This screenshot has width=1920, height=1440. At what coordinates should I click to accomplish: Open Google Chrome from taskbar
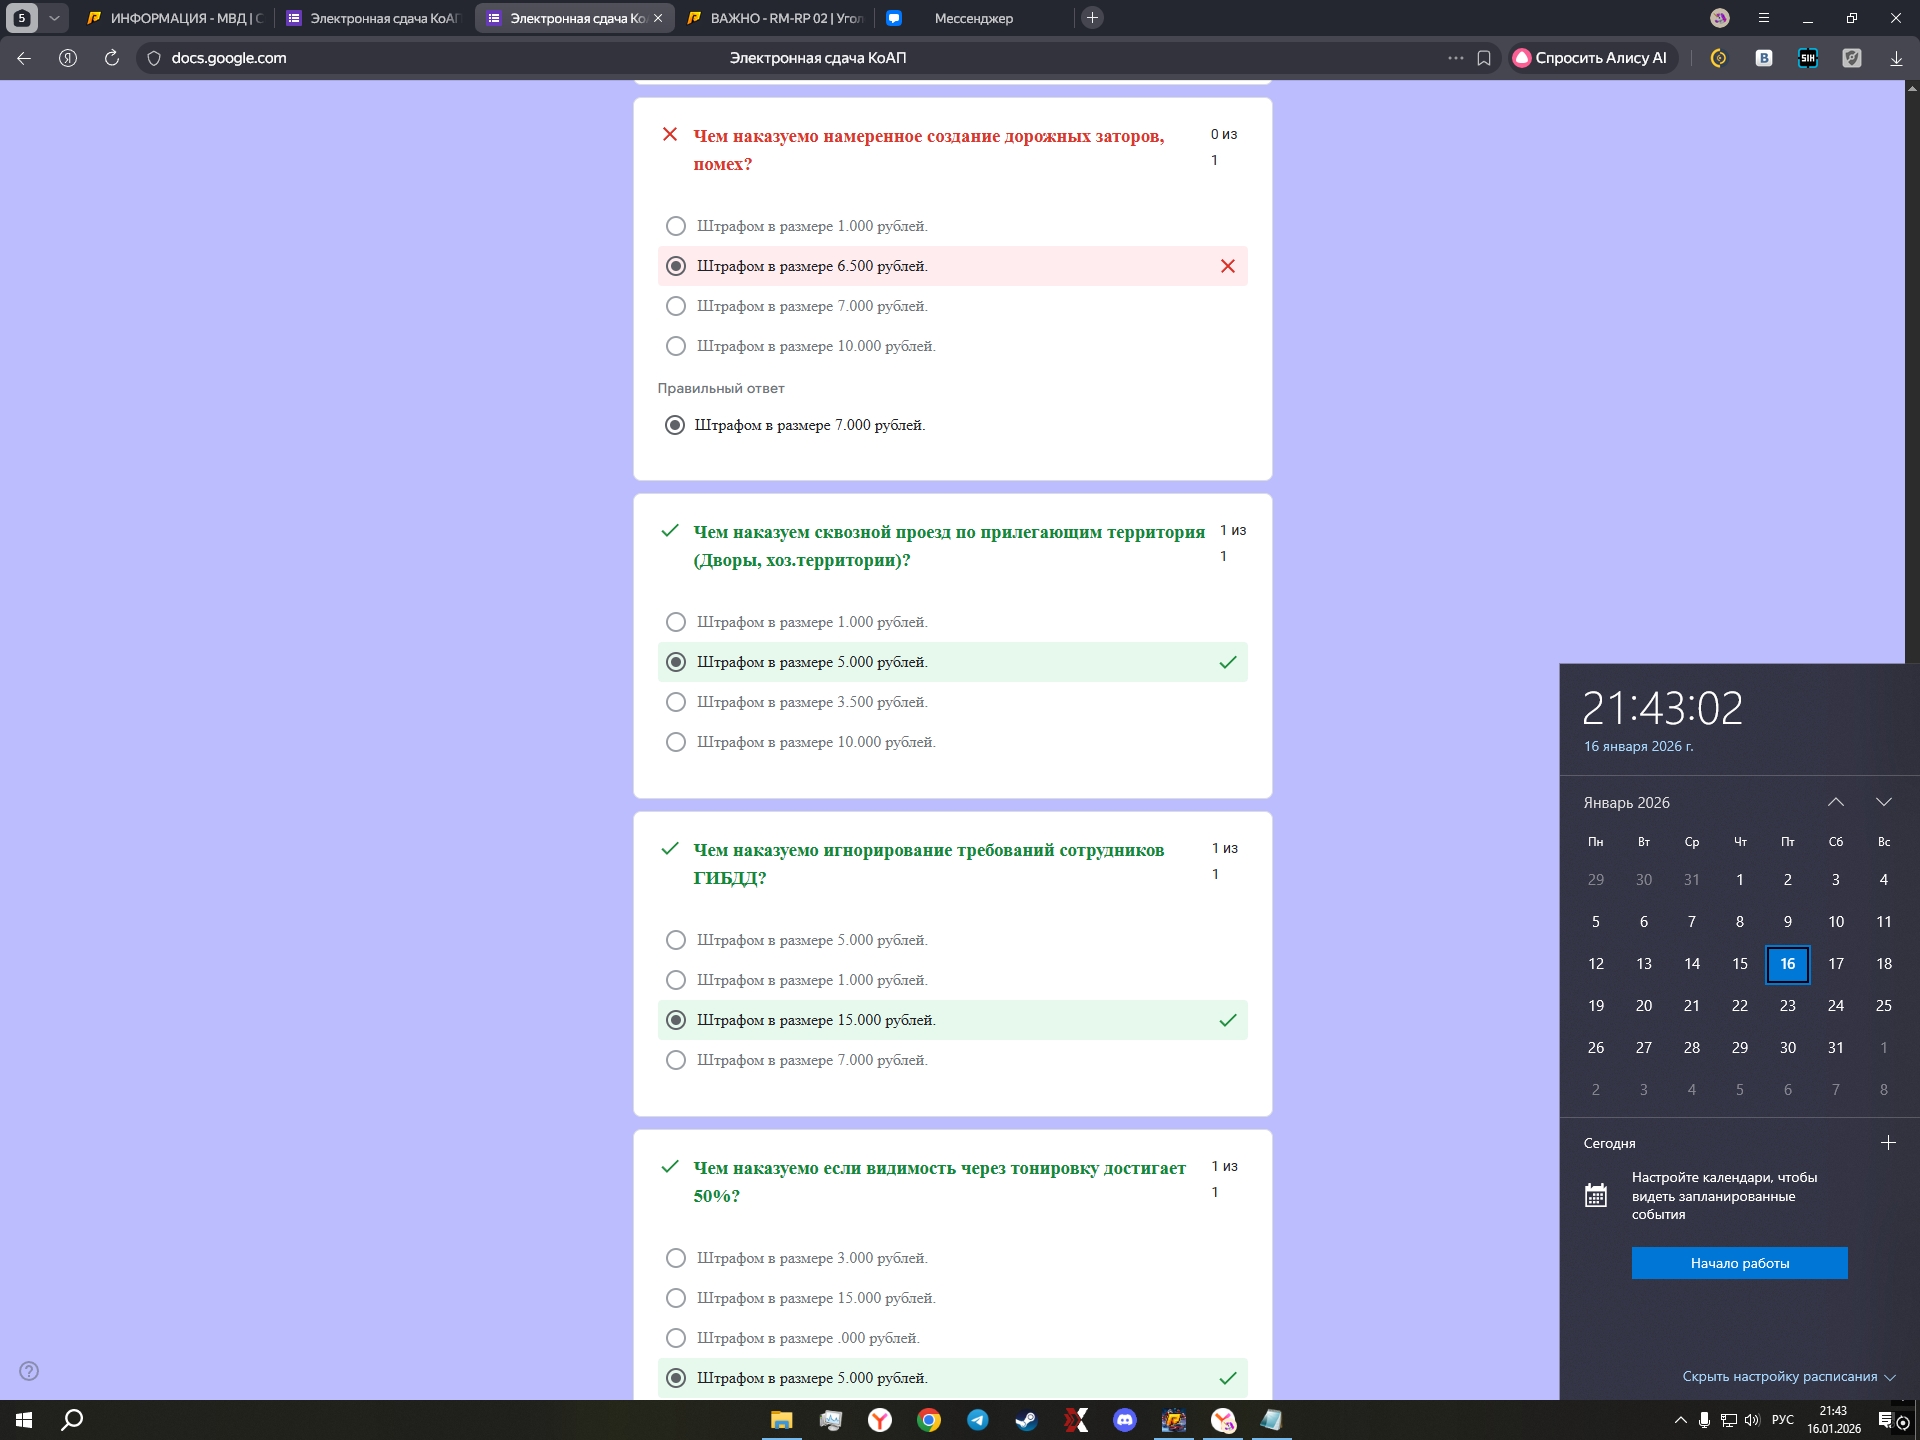(929, 1420)
